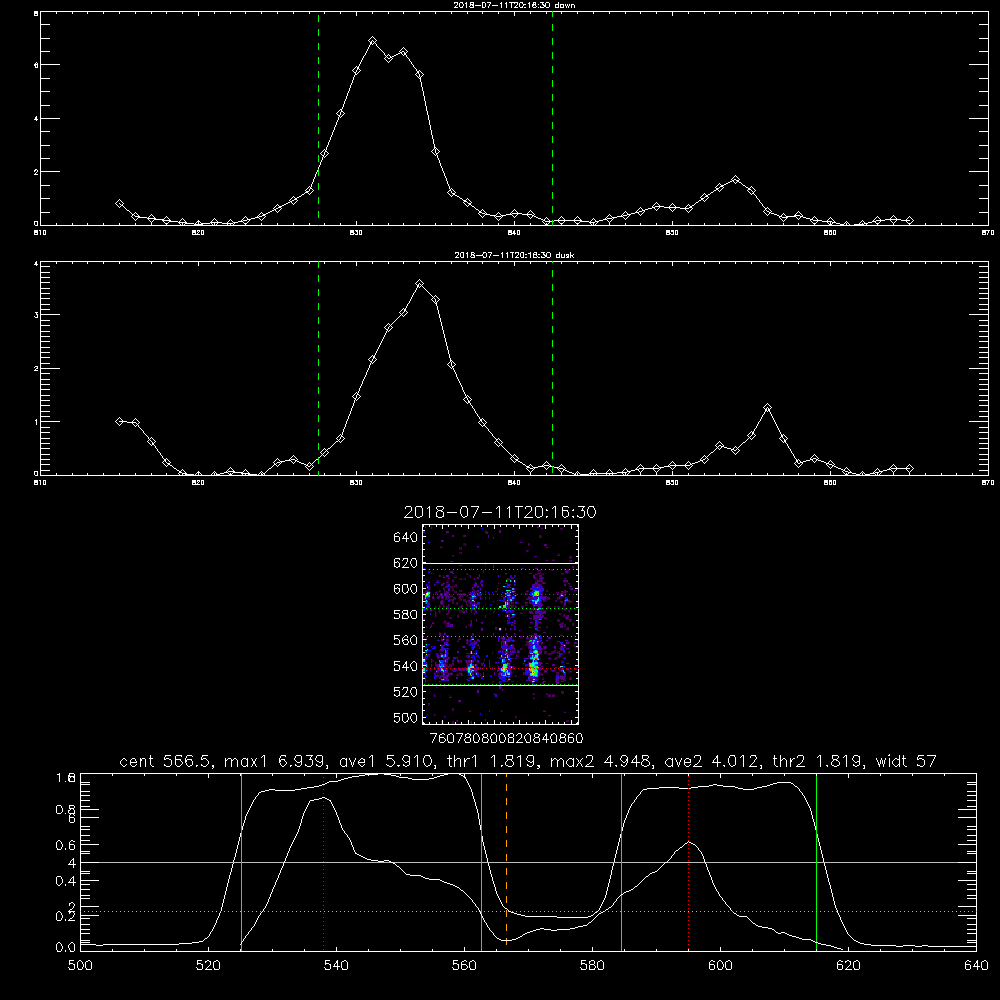Viewport: 1000px width, 1000px height.
Task: Click the right green dashed line in dusk plot
Action: (x=552, y=369)
